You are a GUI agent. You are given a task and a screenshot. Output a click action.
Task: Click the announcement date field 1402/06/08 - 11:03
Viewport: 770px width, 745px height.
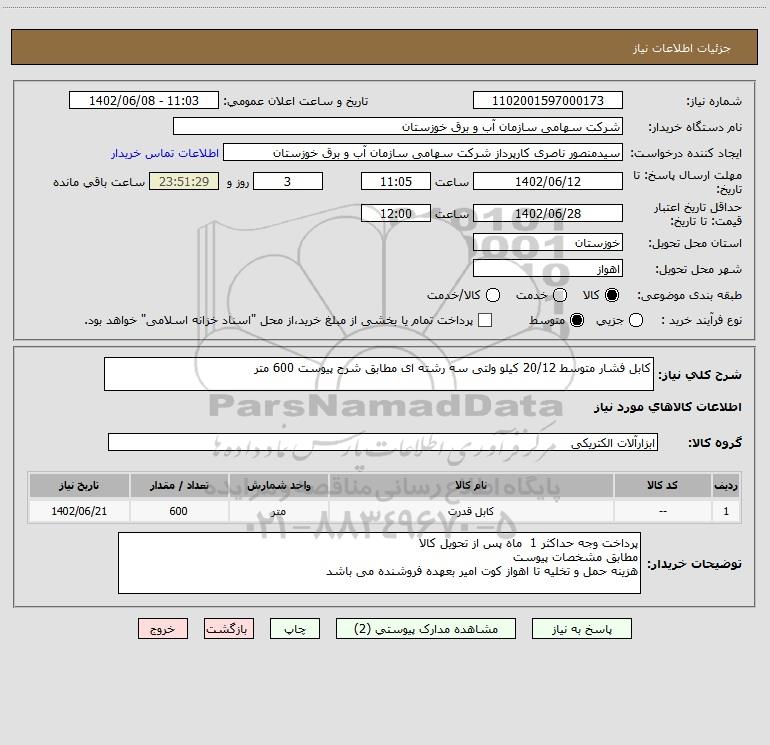click(144, 100)
